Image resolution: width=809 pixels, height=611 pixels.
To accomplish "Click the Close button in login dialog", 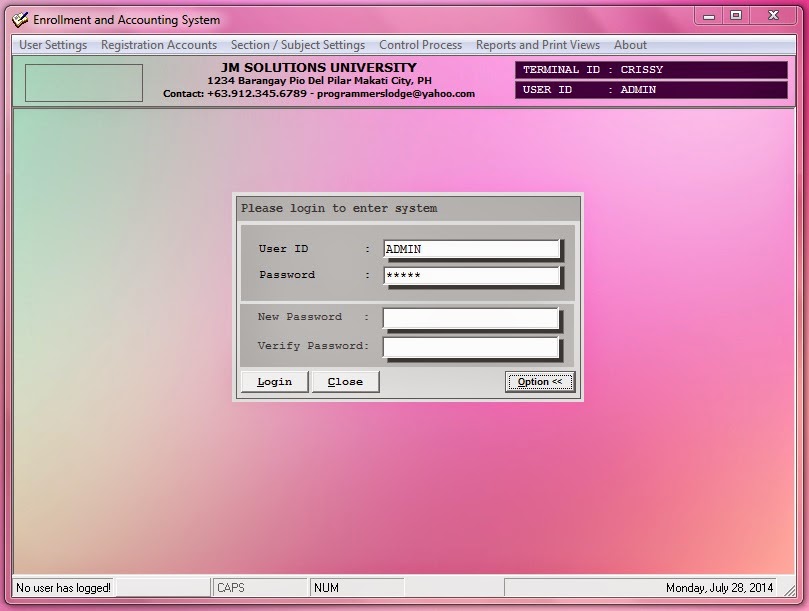I will pyautogui.click(x=345, y=382).
